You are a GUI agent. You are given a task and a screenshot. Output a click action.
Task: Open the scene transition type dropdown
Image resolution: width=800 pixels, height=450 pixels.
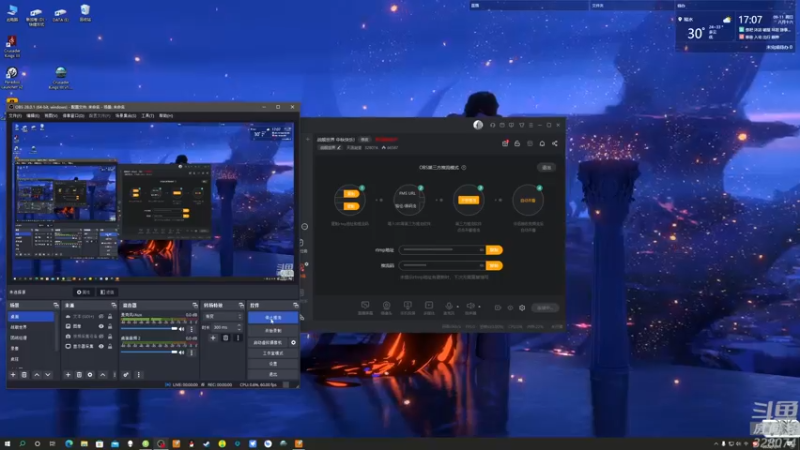pyautogui.click(x=223, y=316)
